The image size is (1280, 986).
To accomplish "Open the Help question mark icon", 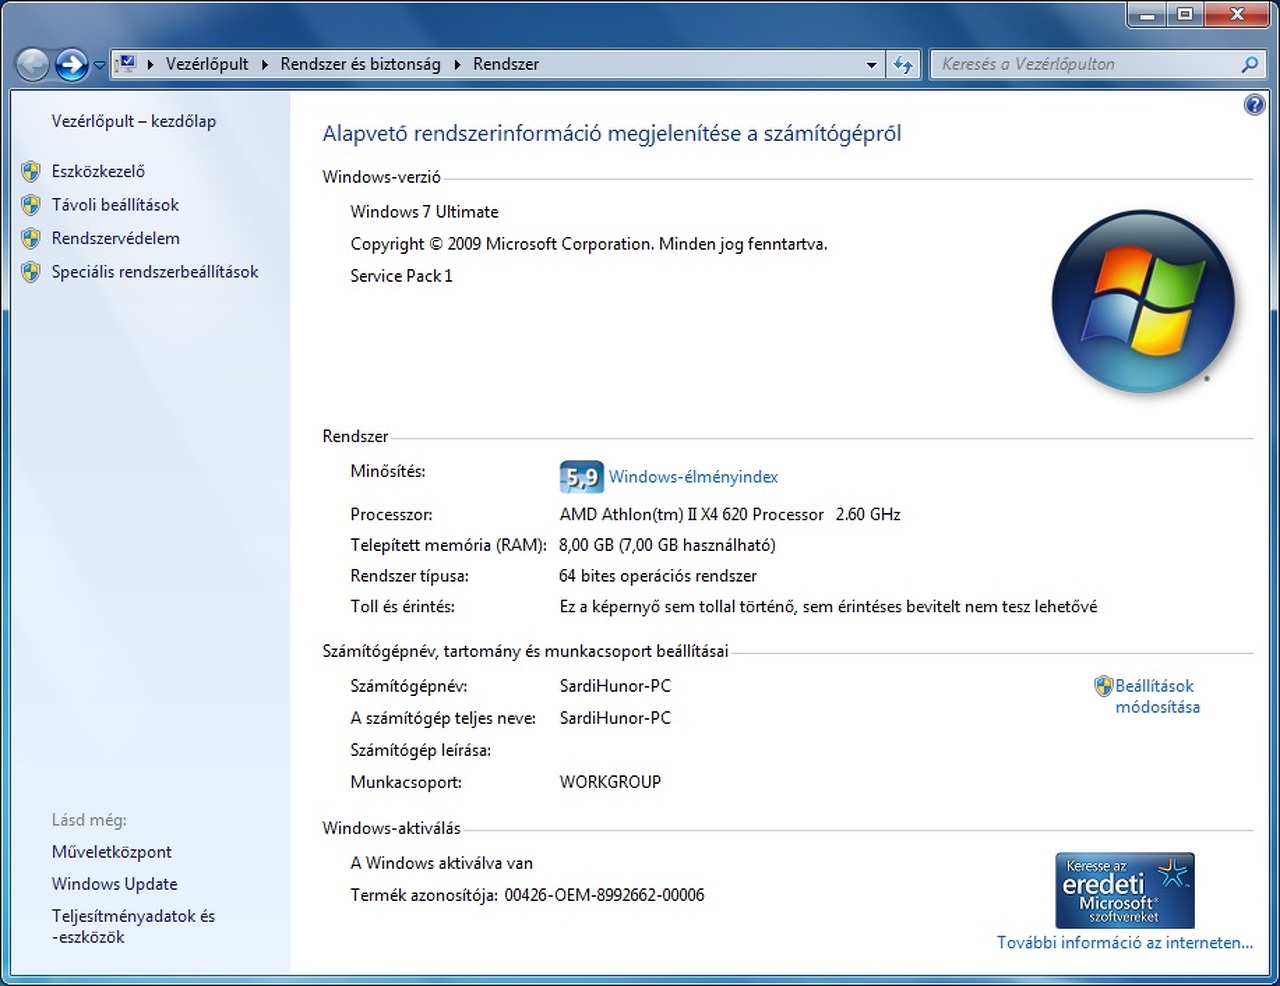I will coord(1254,105).
